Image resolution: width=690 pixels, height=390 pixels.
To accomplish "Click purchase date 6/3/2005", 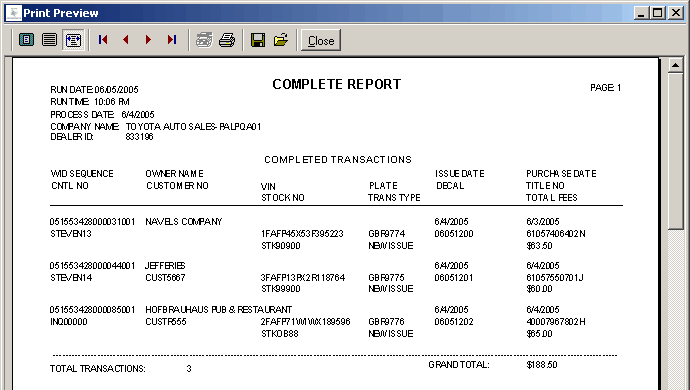I will (x=543, y=221).
